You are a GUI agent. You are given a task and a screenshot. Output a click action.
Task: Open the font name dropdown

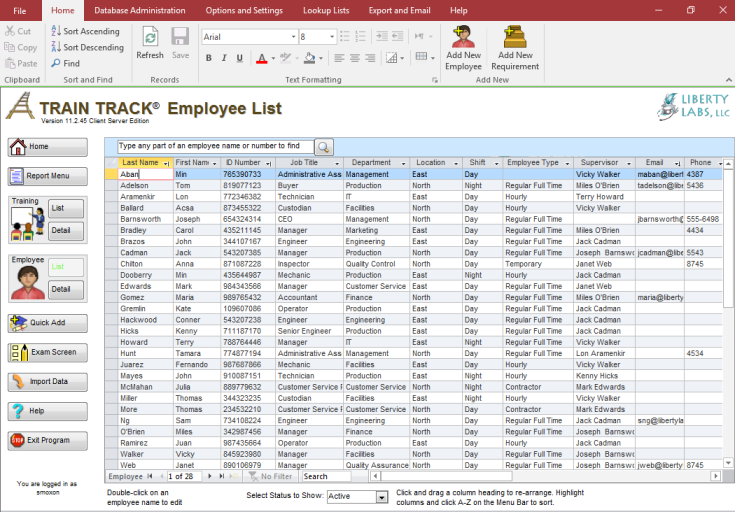[x=293, y=37]
